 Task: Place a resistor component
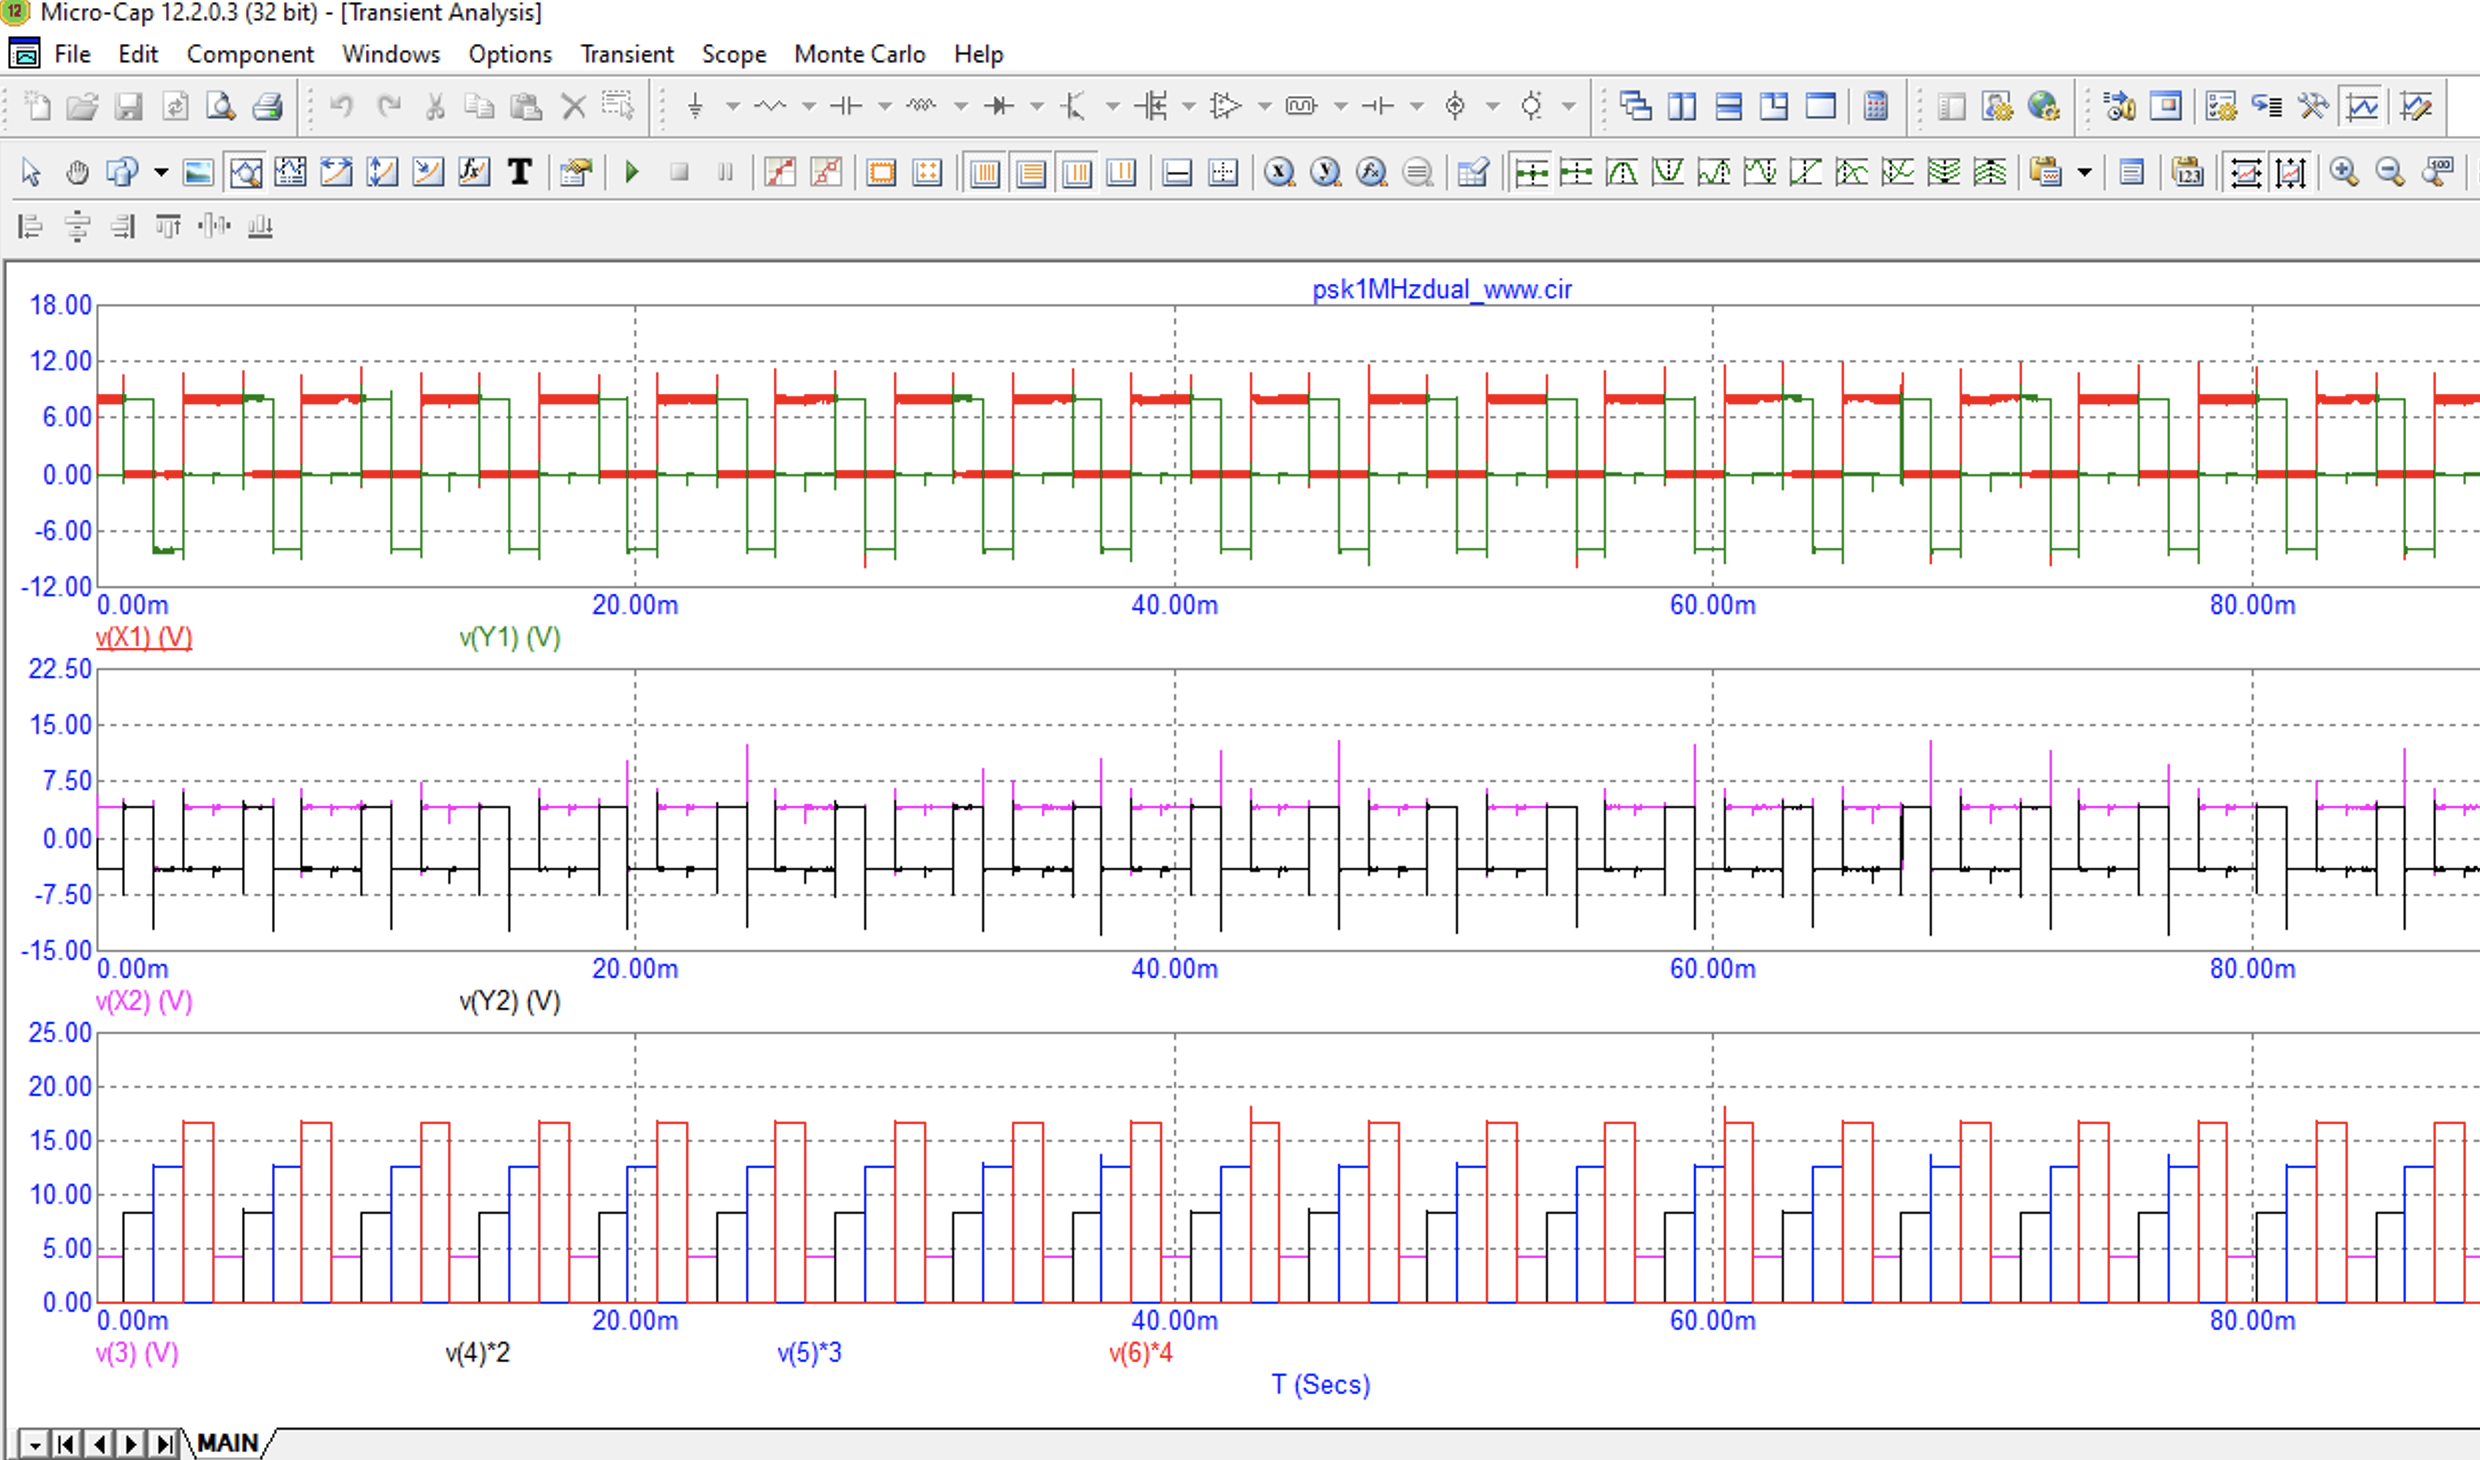(x=771, y=106)
